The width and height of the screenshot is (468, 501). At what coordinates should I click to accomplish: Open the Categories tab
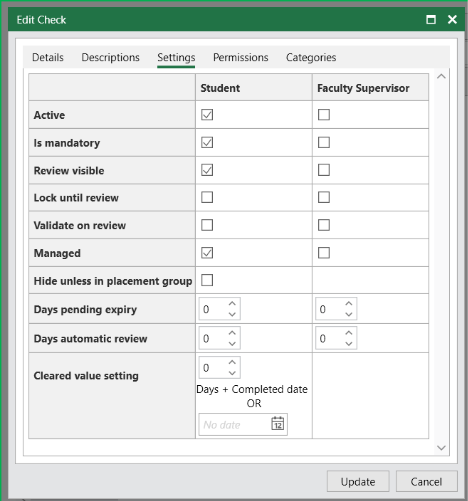311,57
